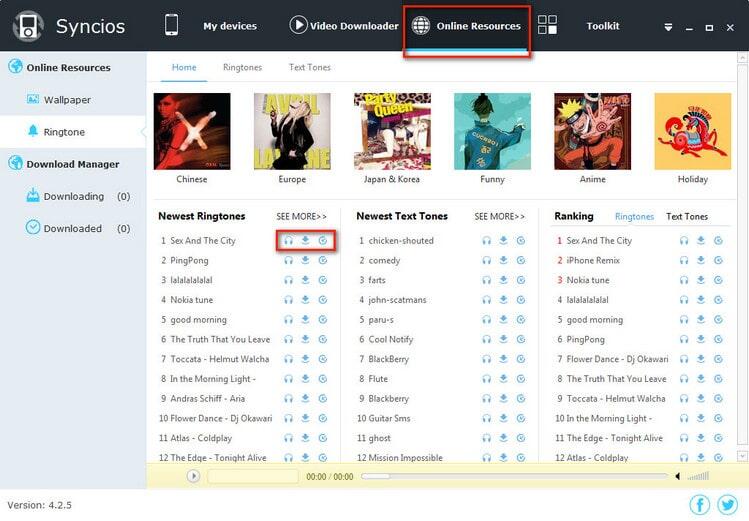
Task: Click the playback progress slider
Action: pyautogui.click(x=514, y=476)
